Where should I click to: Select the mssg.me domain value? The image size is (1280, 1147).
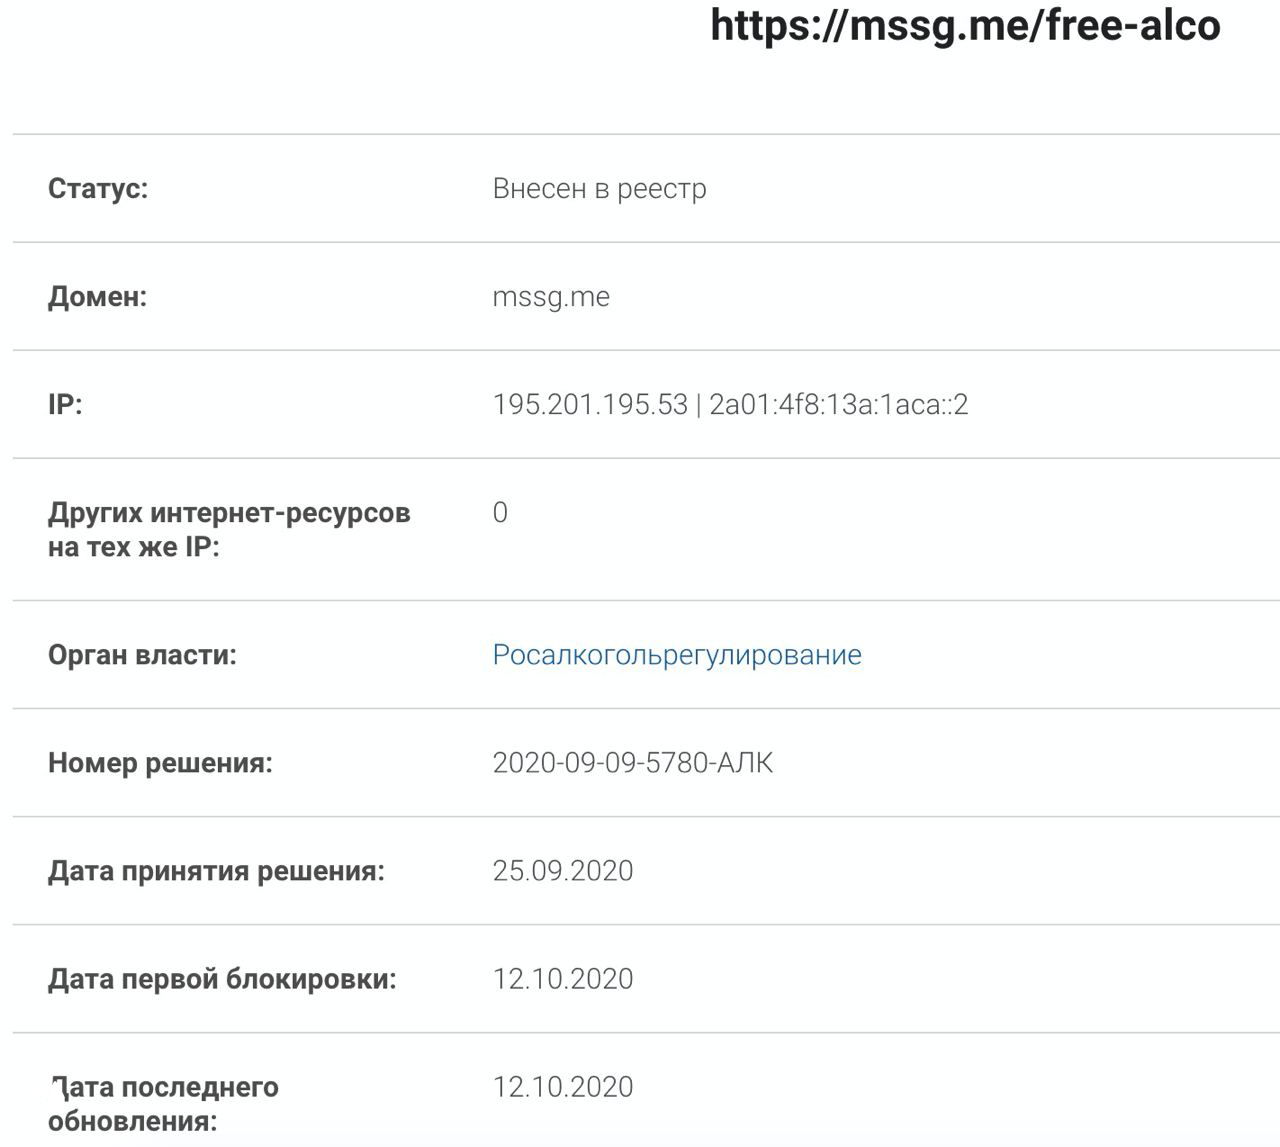pyautogui.click(x=551, y=296)
